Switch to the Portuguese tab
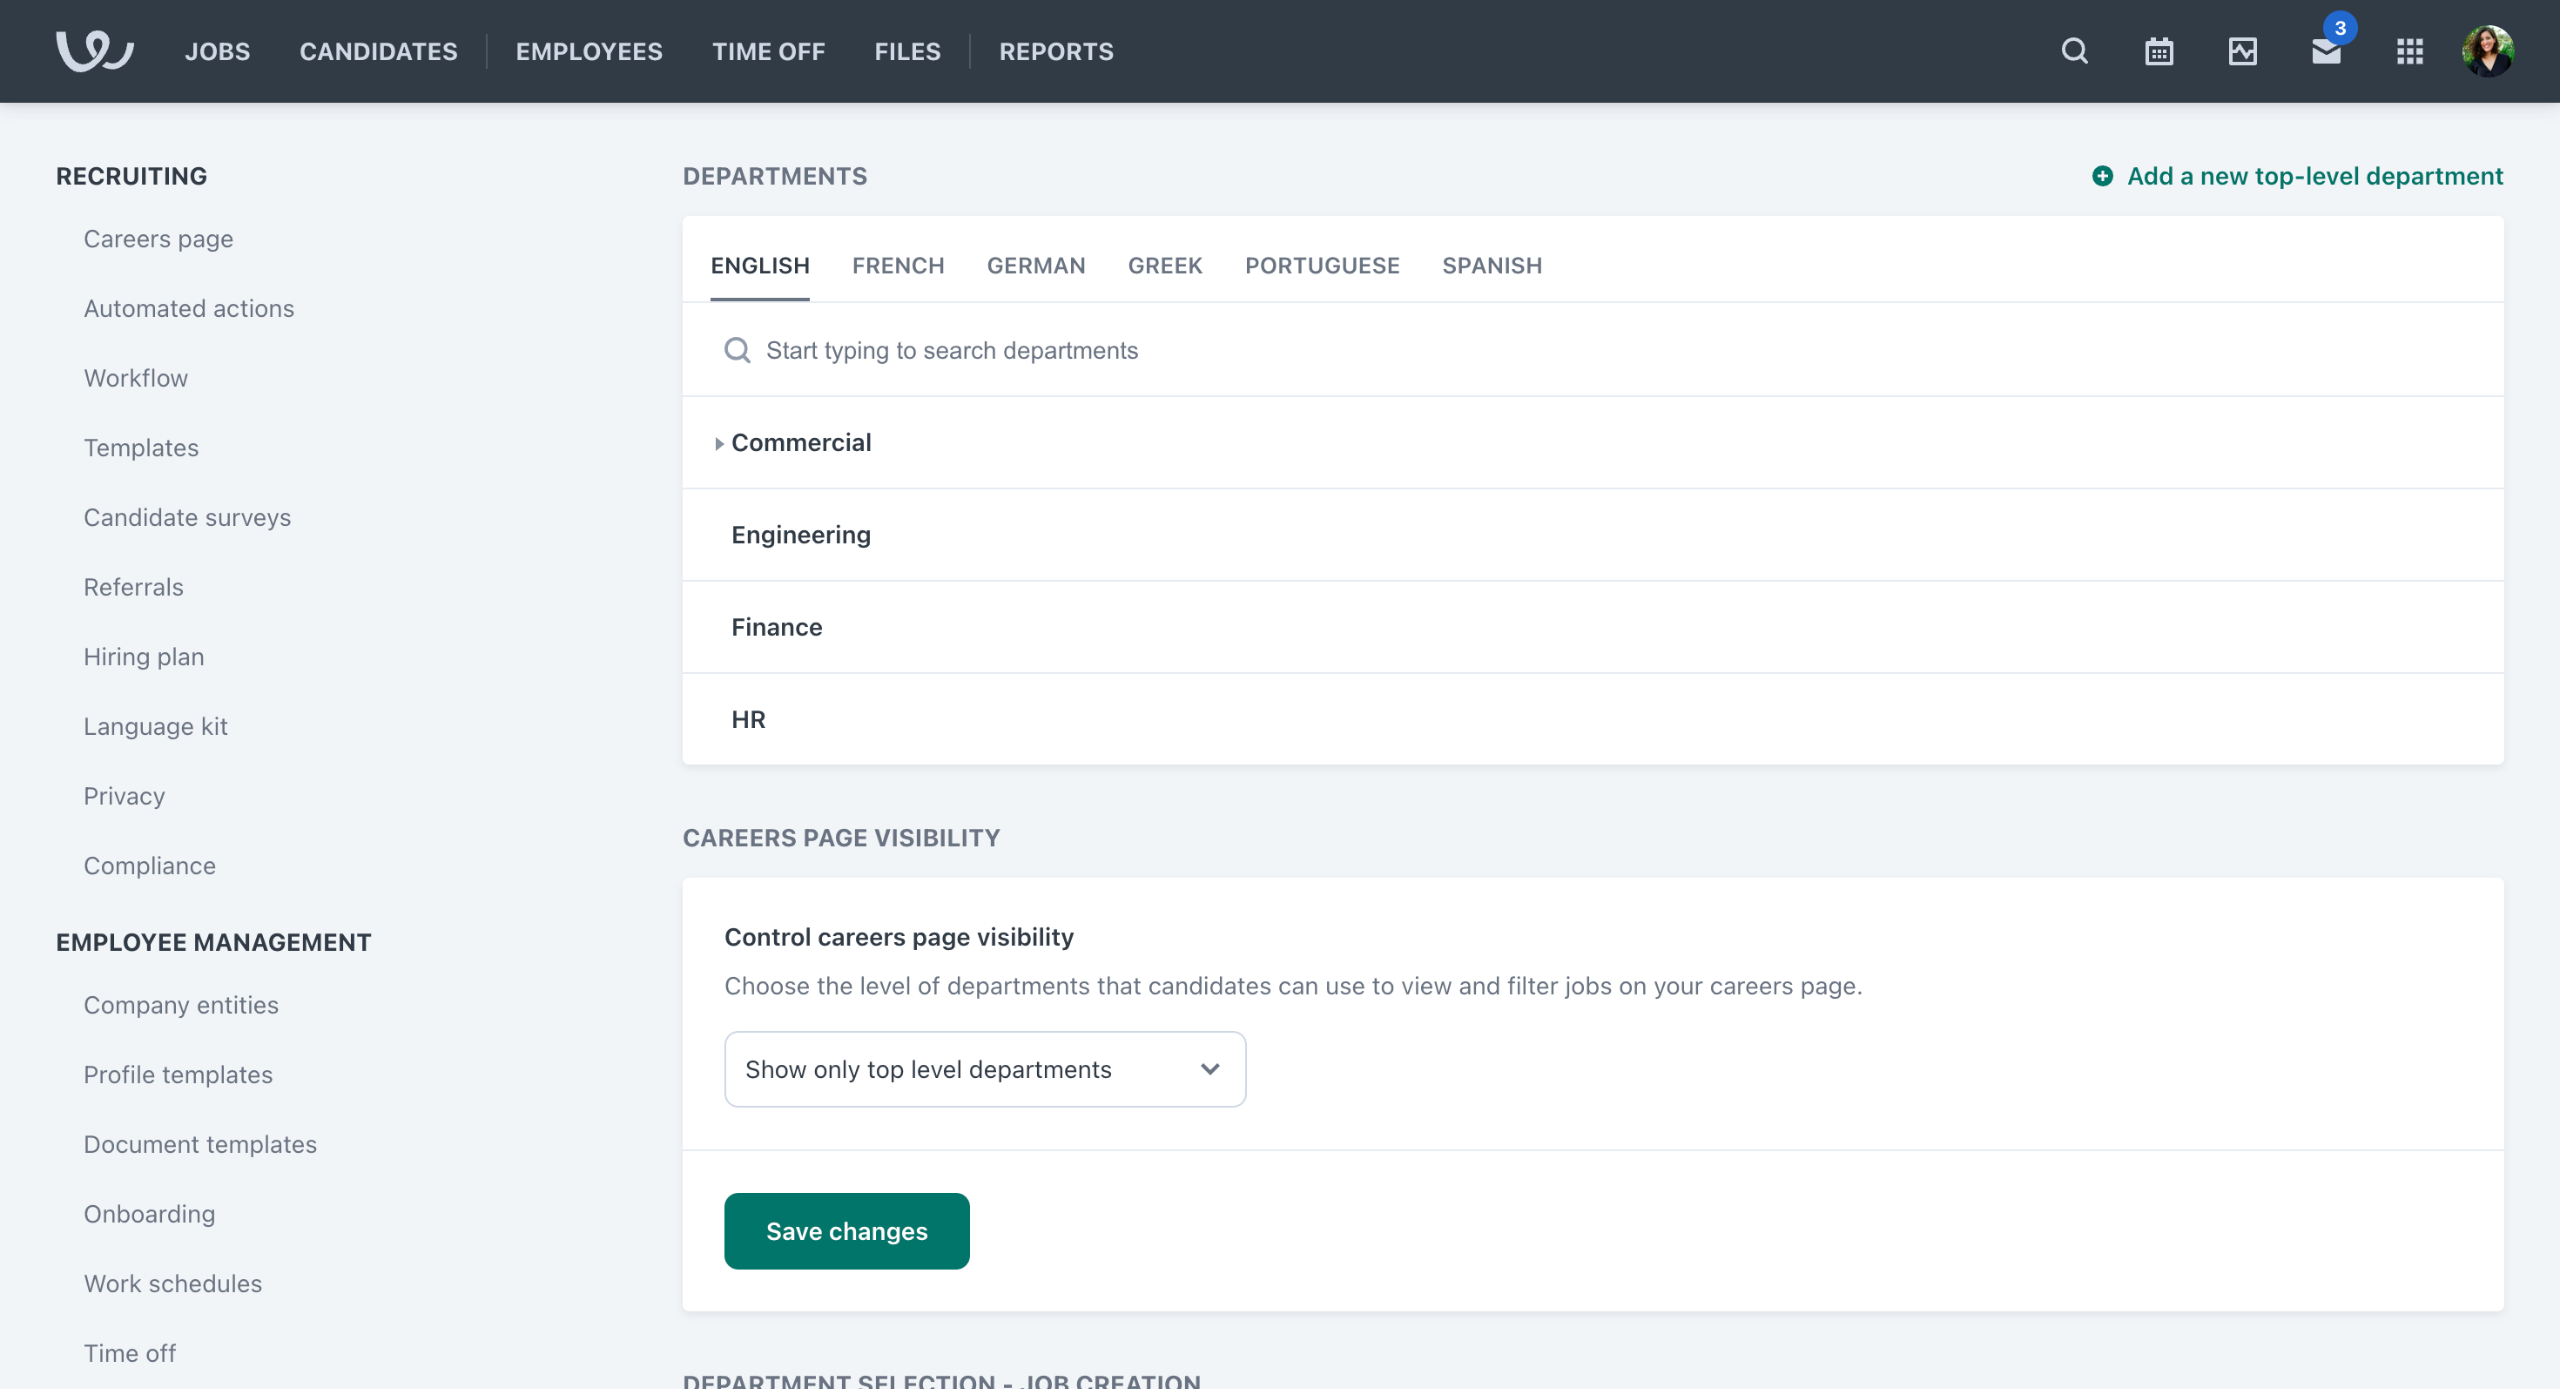The width and height of the screenshot is (2560, 1389). click(x=1321, y=265)
